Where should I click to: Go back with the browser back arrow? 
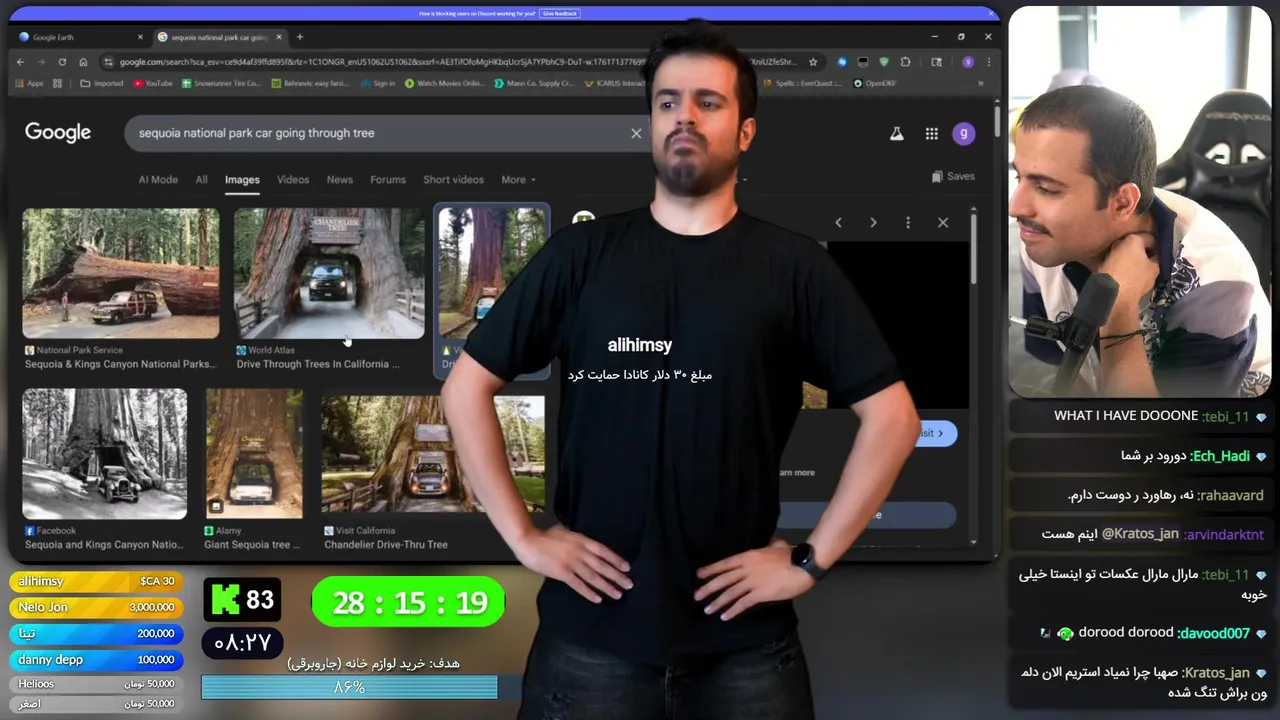[20, 62]
